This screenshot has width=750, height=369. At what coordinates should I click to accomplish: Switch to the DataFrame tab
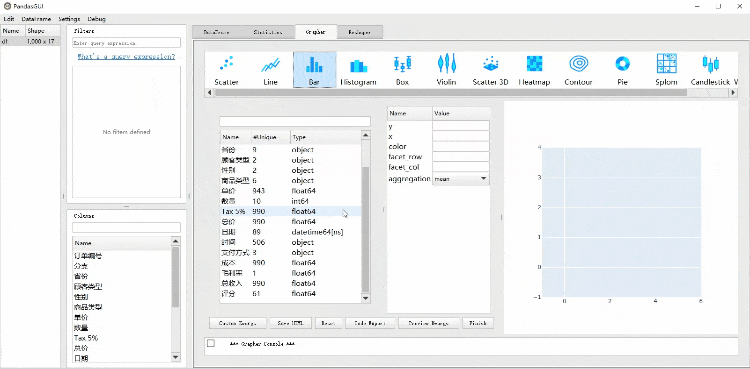[x=217, y=33]
